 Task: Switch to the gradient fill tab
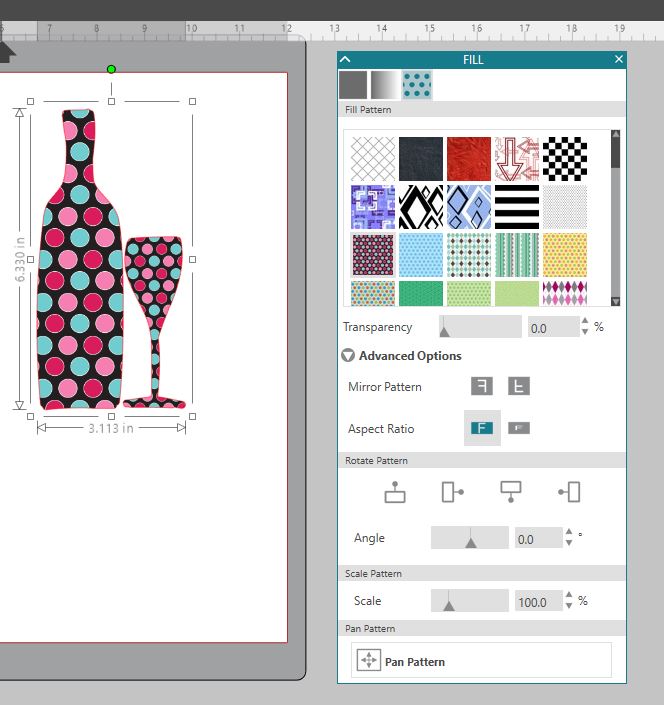(x=384, y=85)
